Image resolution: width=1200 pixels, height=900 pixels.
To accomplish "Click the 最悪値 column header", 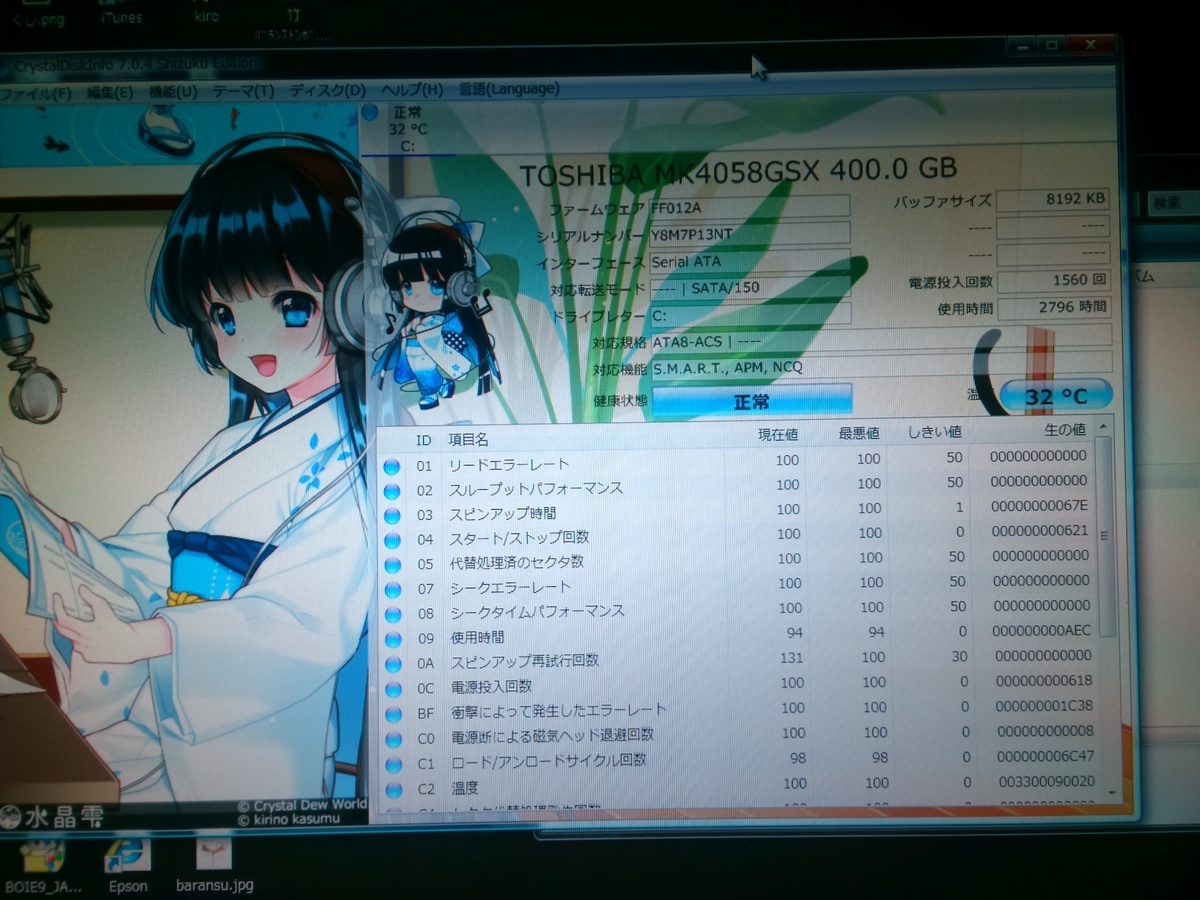I will point(859,433).
